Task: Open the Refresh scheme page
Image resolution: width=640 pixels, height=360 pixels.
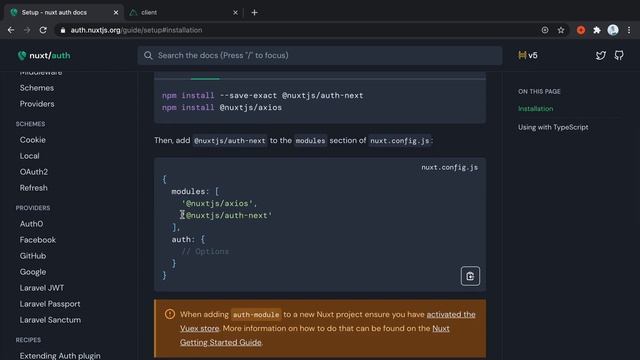Action: (x=33, y=188)
